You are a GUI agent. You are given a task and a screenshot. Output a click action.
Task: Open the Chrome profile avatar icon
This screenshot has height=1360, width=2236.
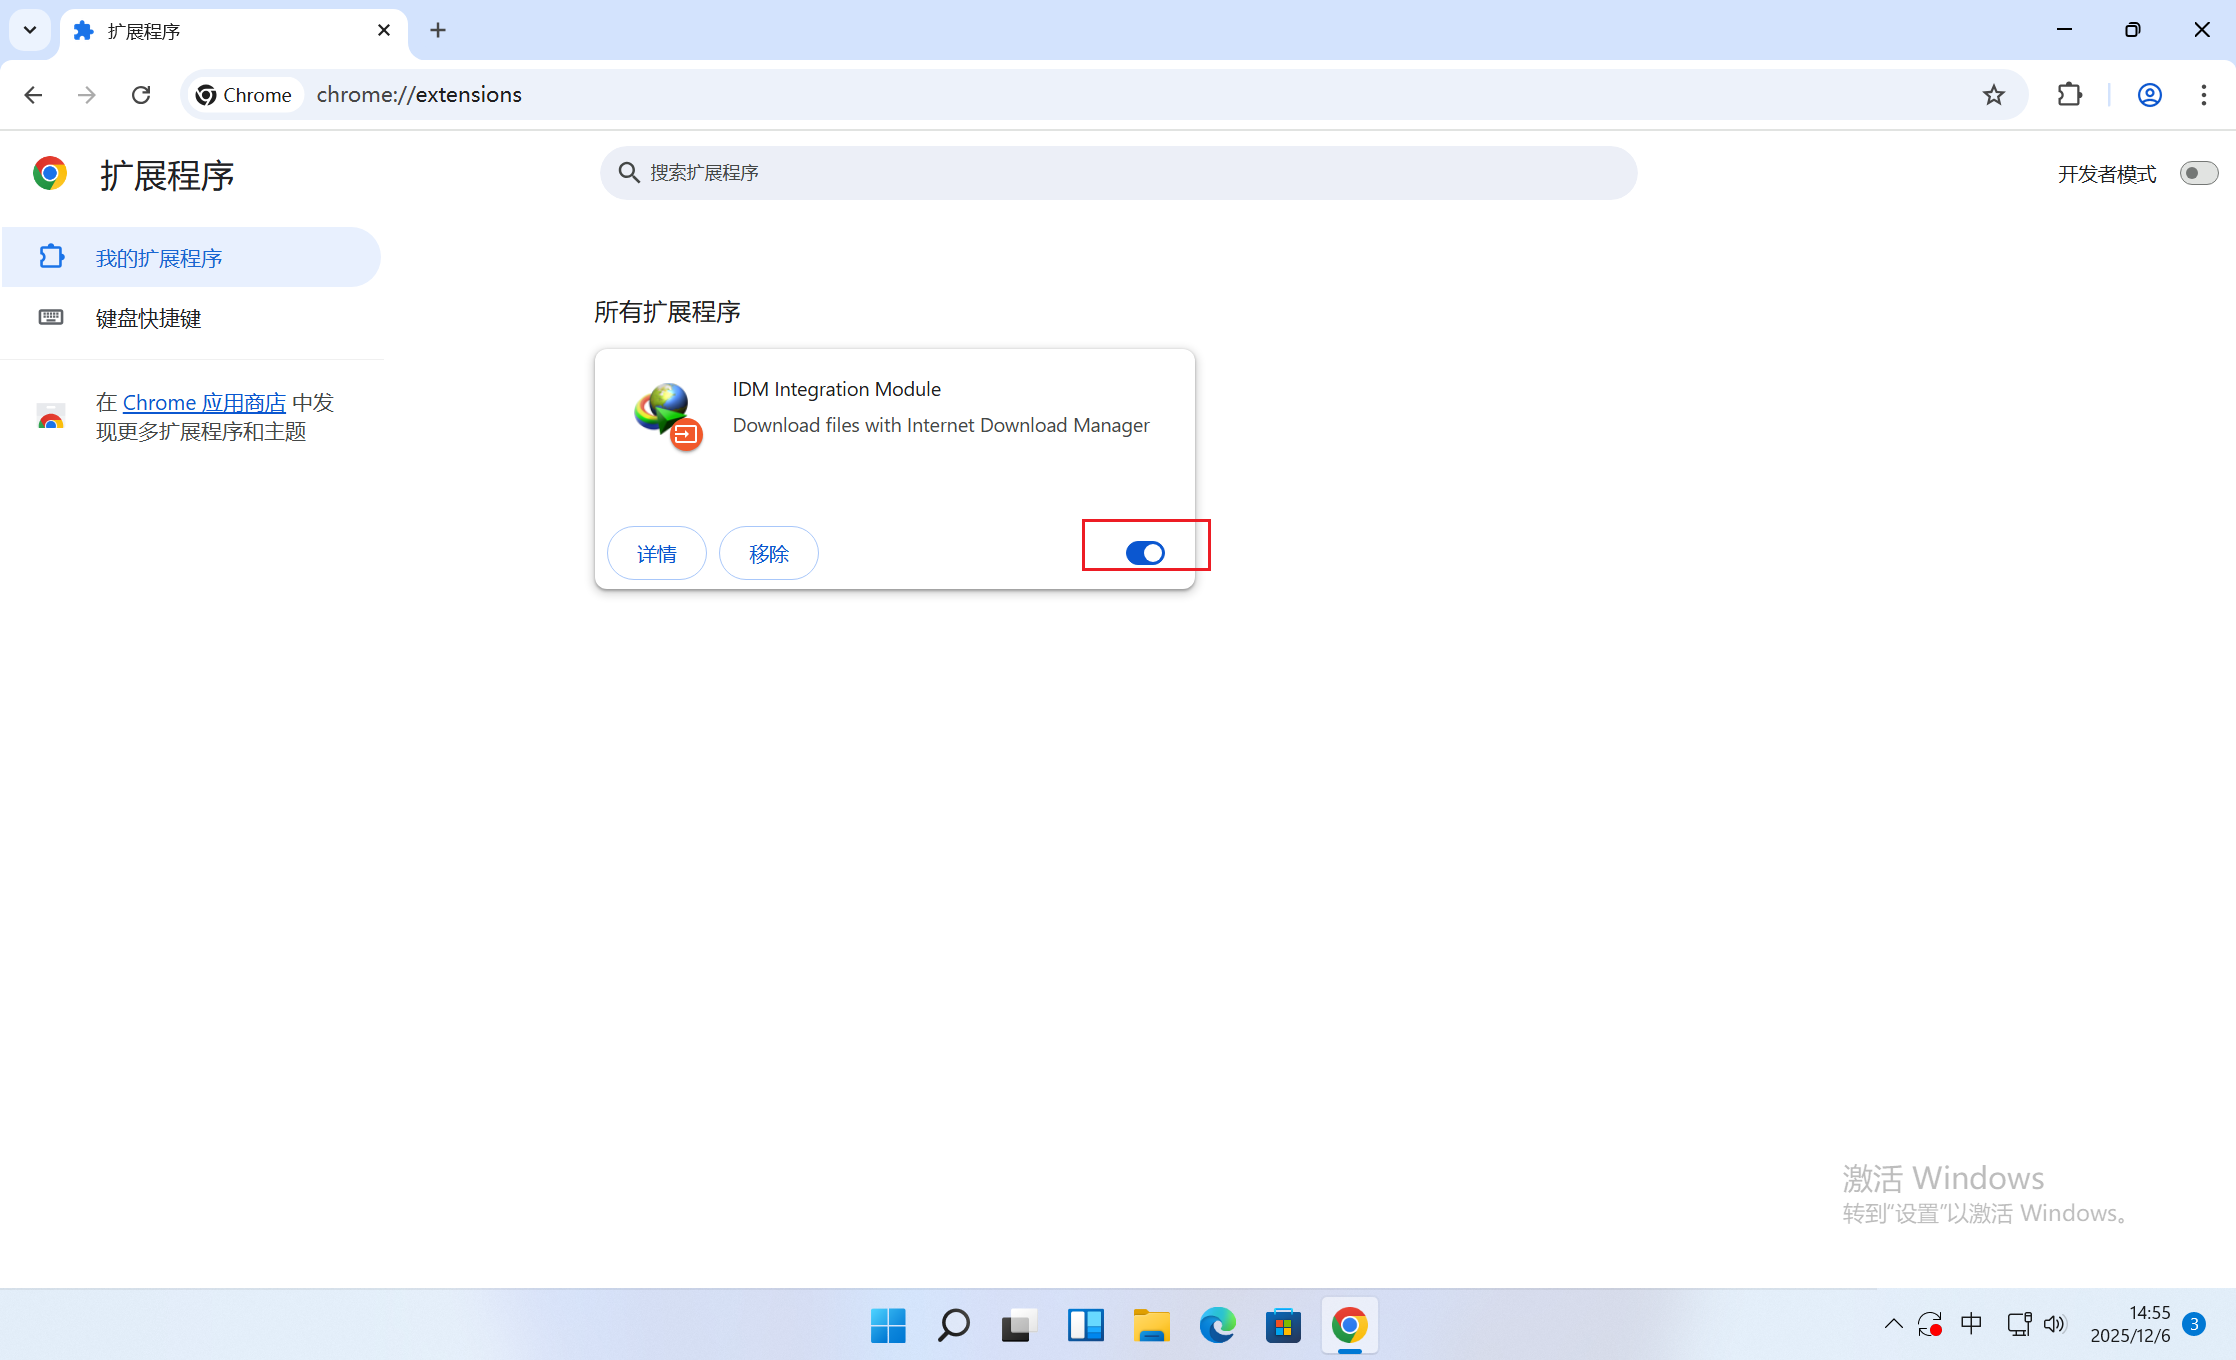click(2149, 95)
